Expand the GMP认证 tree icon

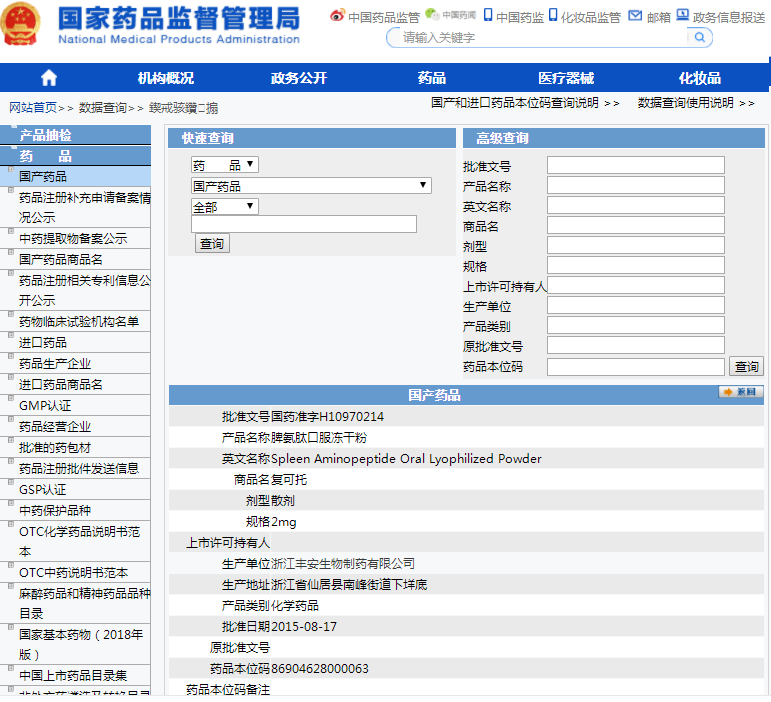(x=11, y=398)
